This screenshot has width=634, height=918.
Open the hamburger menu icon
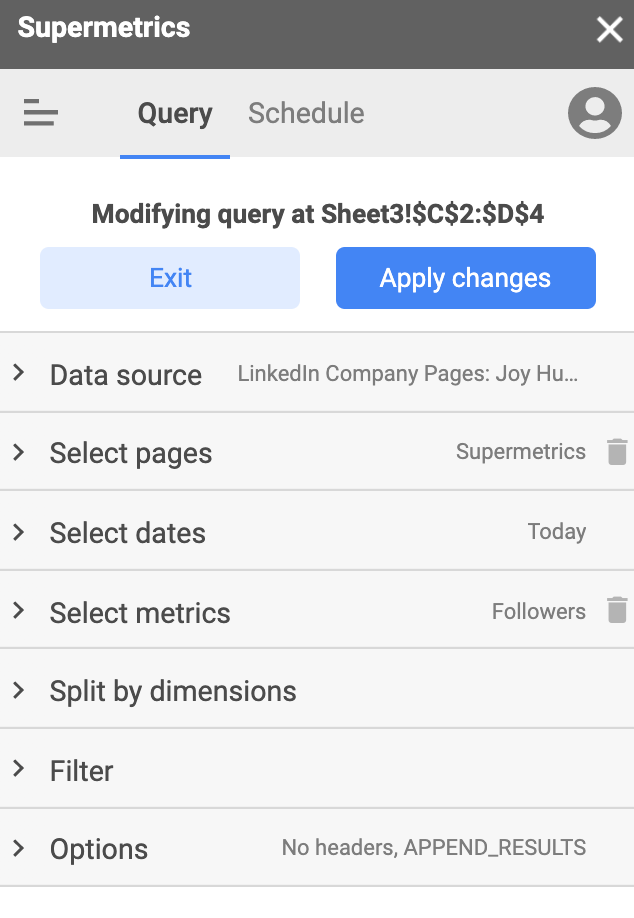click(x=41, y=114)
